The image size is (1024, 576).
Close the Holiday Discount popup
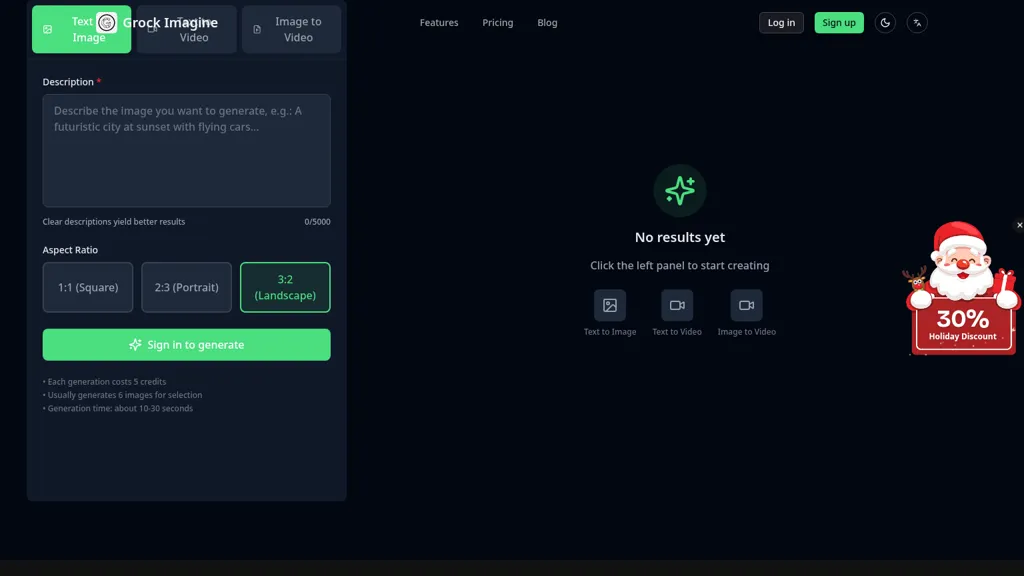tap(1019, 225)
